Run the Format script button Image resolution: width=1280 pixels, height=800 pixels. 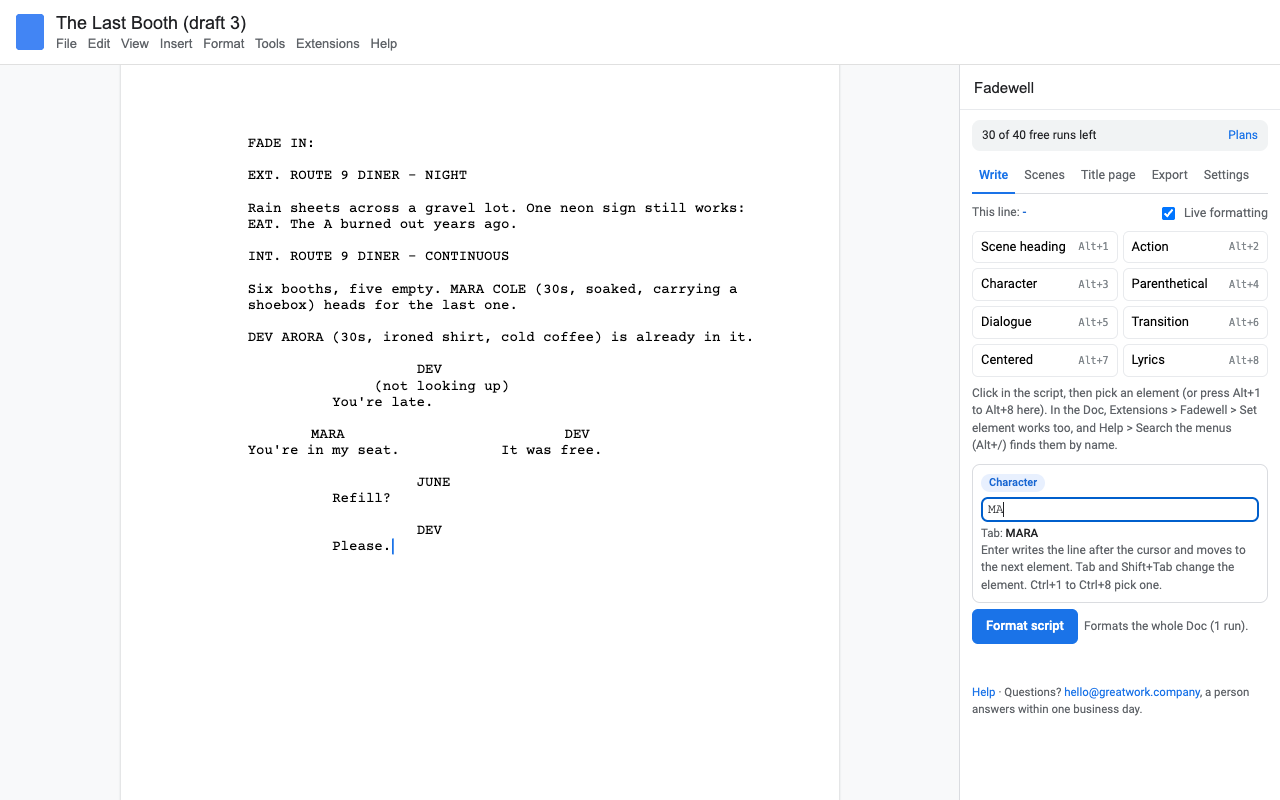coord(1025,626)
